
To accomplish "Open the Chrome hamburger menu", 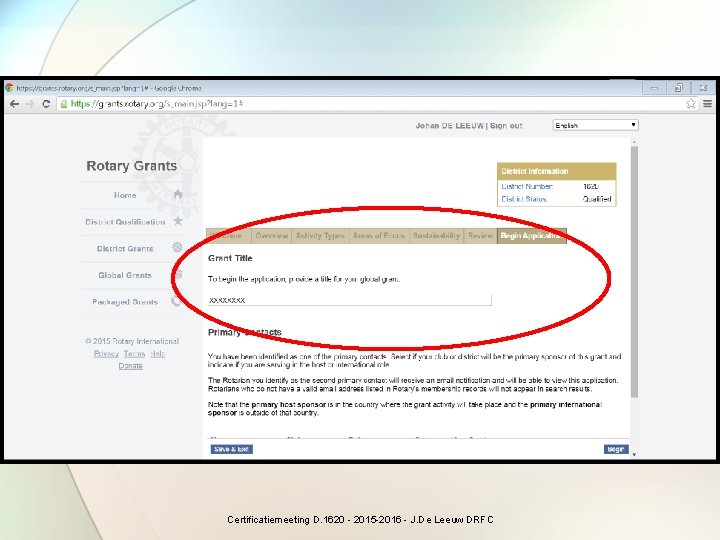I will 708,104.
